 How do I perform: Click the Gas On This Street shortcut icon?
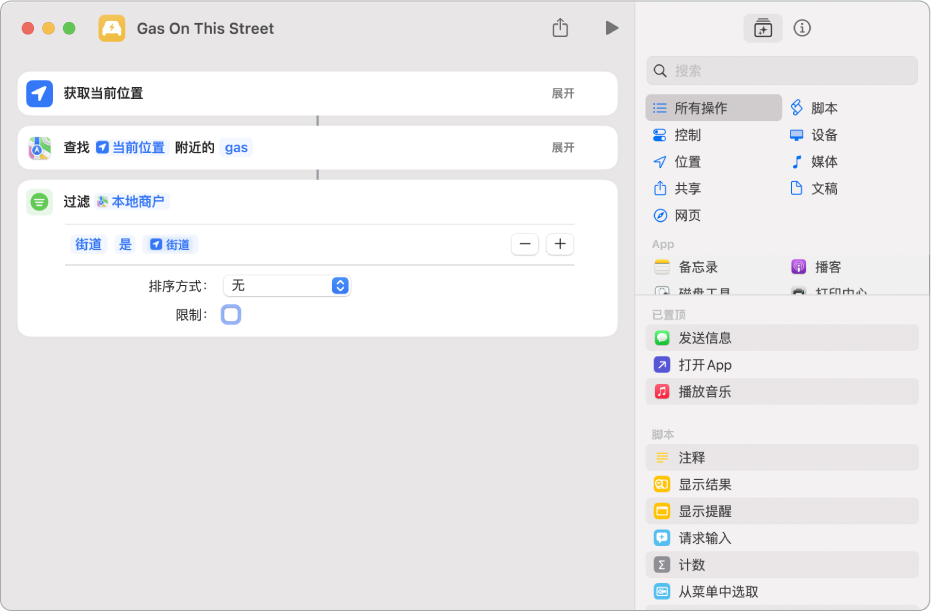[112, 28]
